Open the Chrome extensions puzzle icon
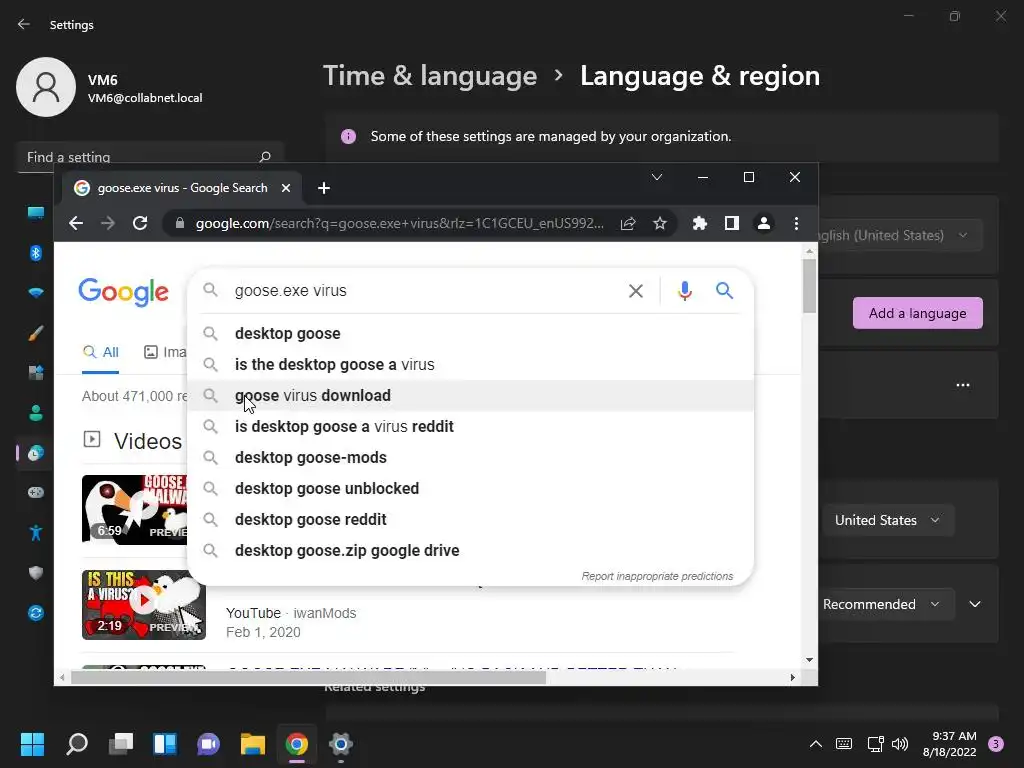This screenshot has height=768, width=1024. pyautogui.click(x=699, y=223)
